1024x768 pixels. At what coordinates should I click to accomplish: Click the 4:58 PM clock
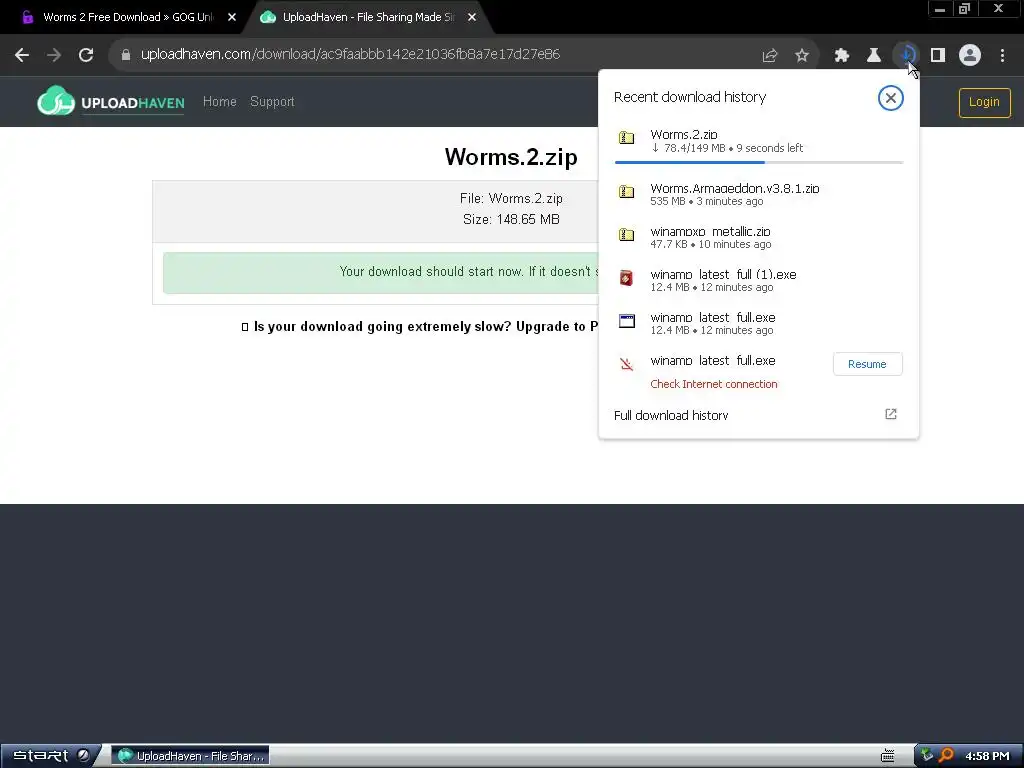click(987, 756)
